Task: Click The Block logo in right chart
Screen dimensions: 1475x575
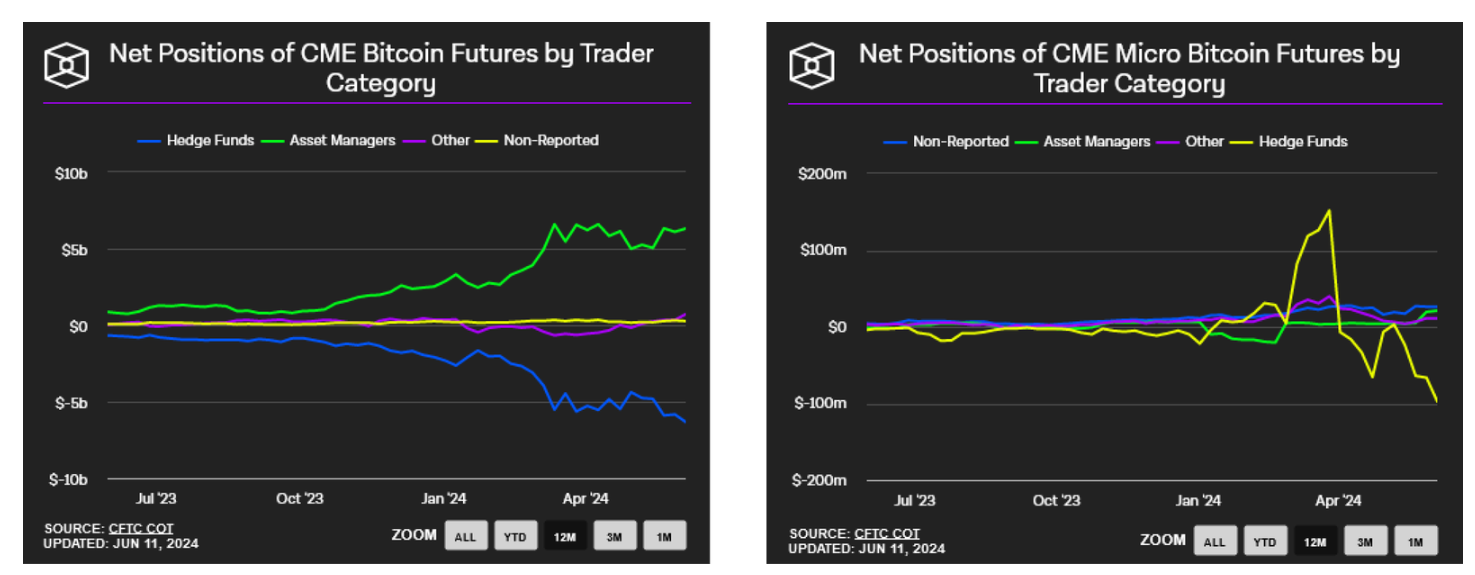Action: pos(811,65)
